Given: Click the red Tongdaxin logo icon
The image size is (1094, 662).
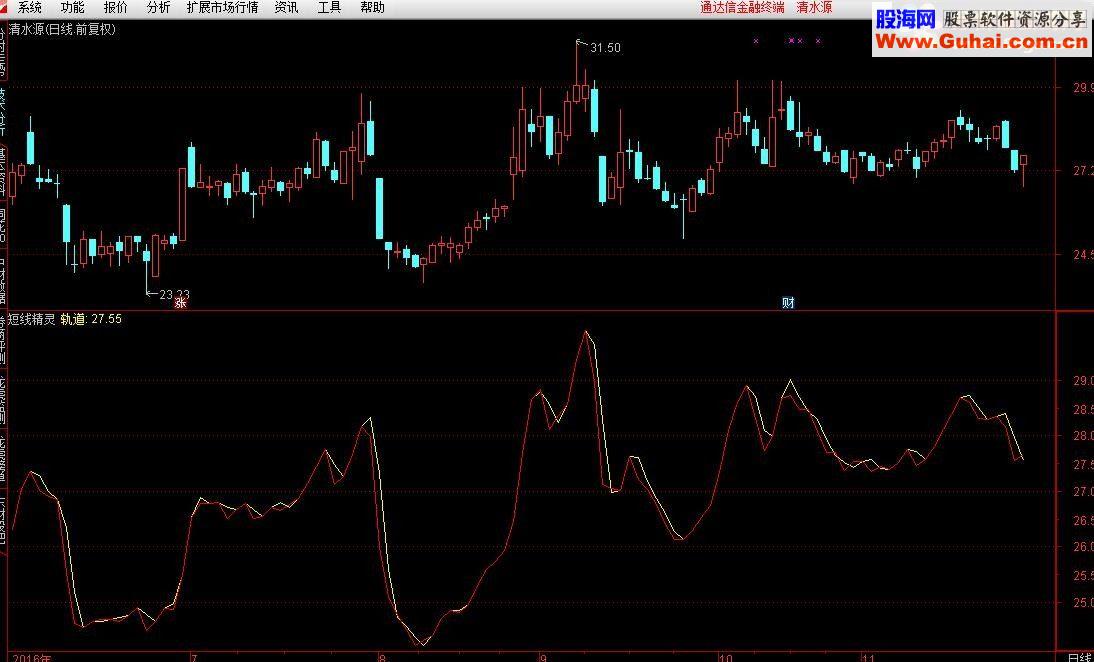Looking at the screenshot, I should tap(5, 7).
